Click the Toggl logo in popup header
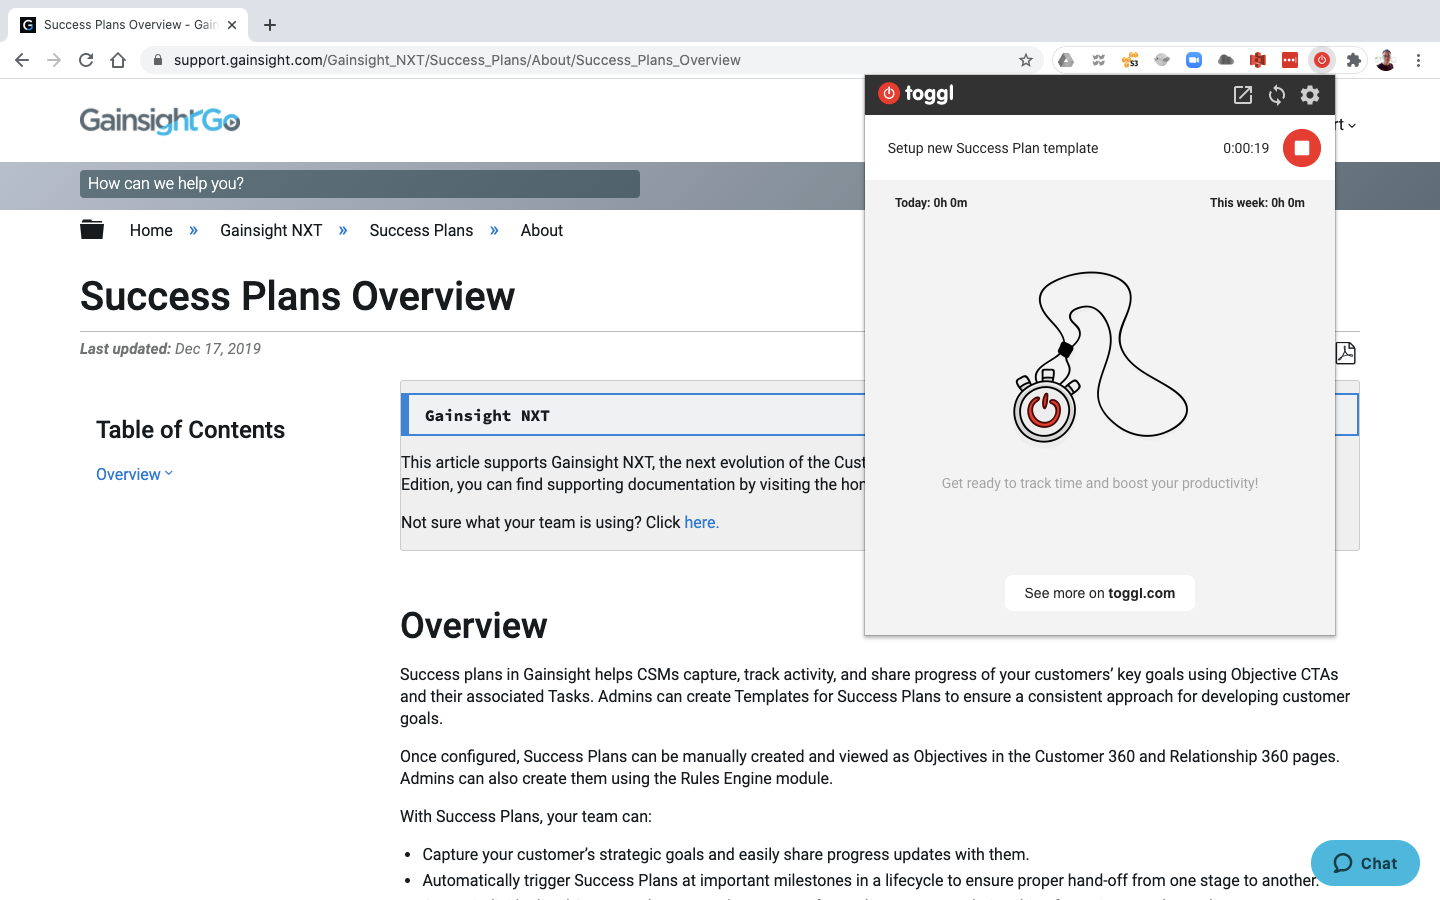Screen dimensions: 1440x900 (916, 94)
